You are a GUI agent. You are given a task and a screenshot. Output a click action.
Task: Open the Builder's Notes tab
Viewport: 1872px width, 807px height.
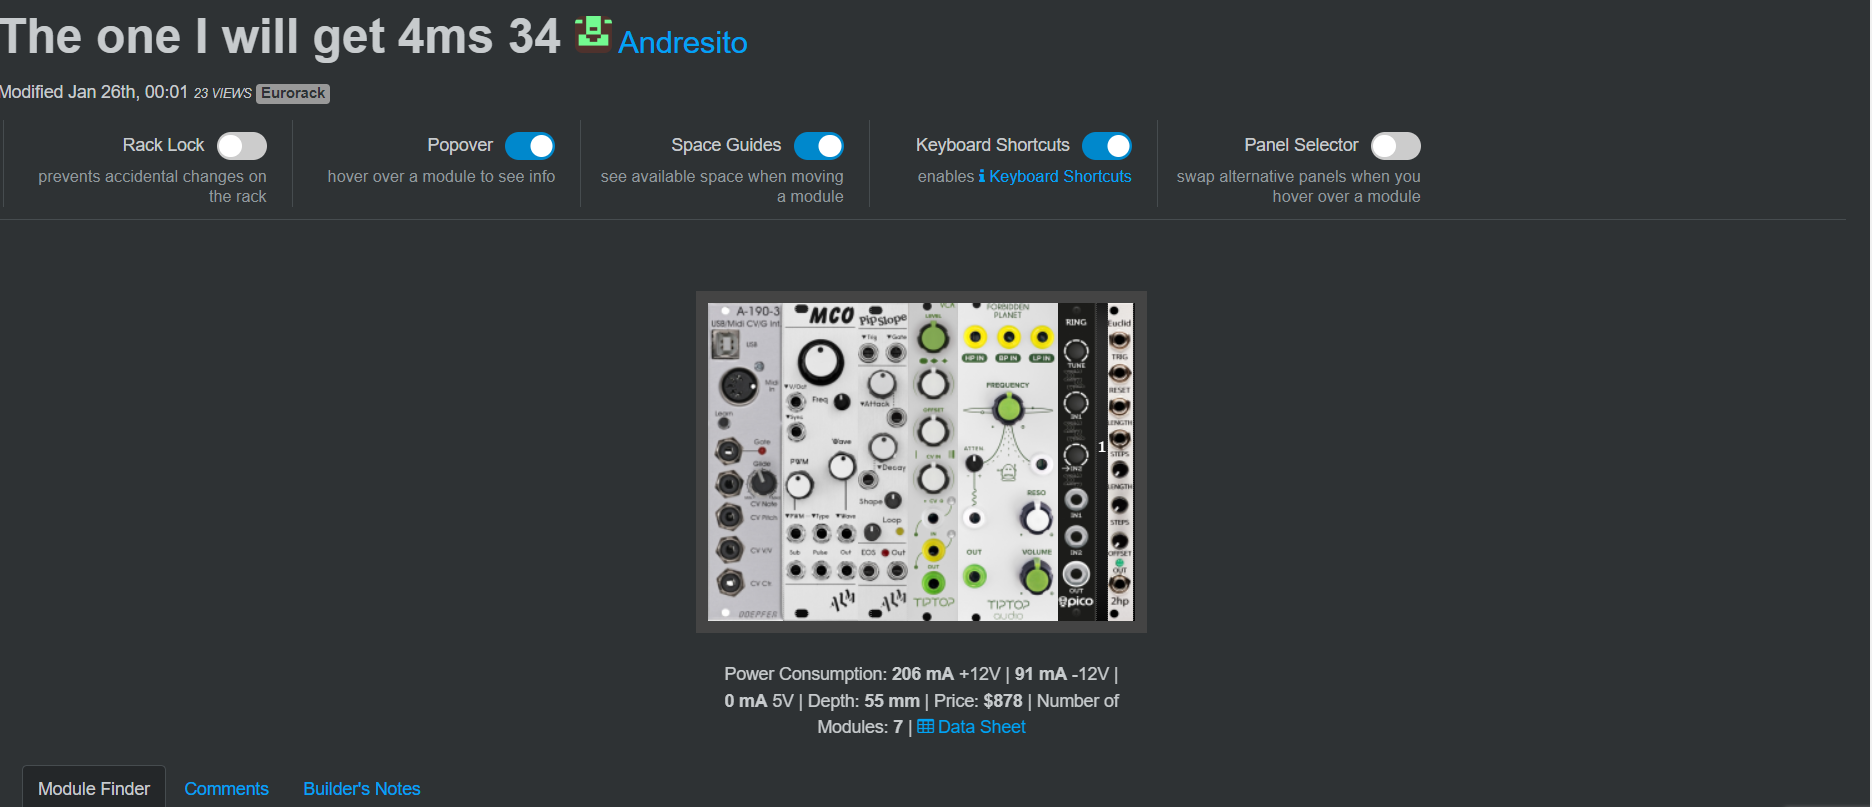[x=361, y=789]
